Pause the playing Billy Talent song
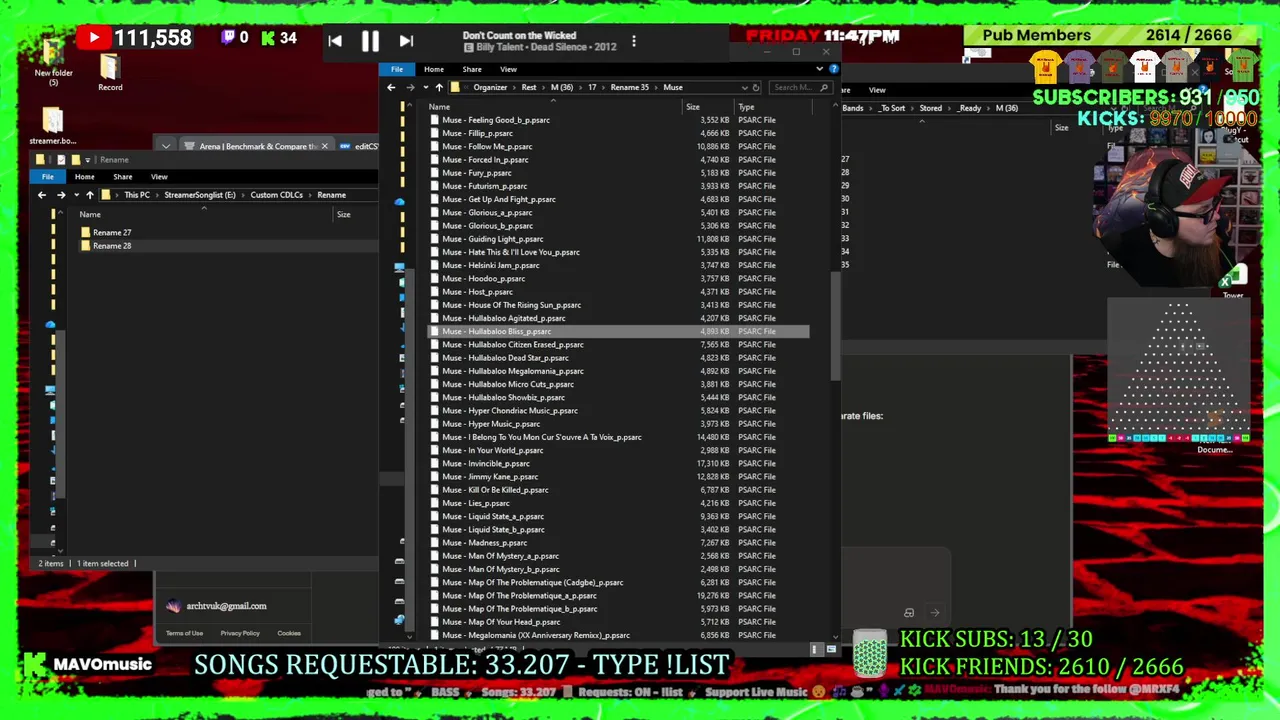This screenshot has width=1280, height=720. 370,41
